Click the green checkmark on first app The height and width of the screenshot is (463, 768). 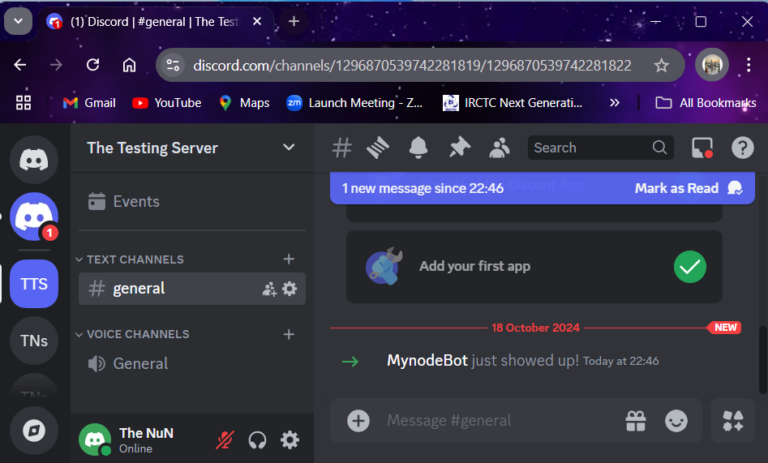pyautogui.click(x=690, y=267)
